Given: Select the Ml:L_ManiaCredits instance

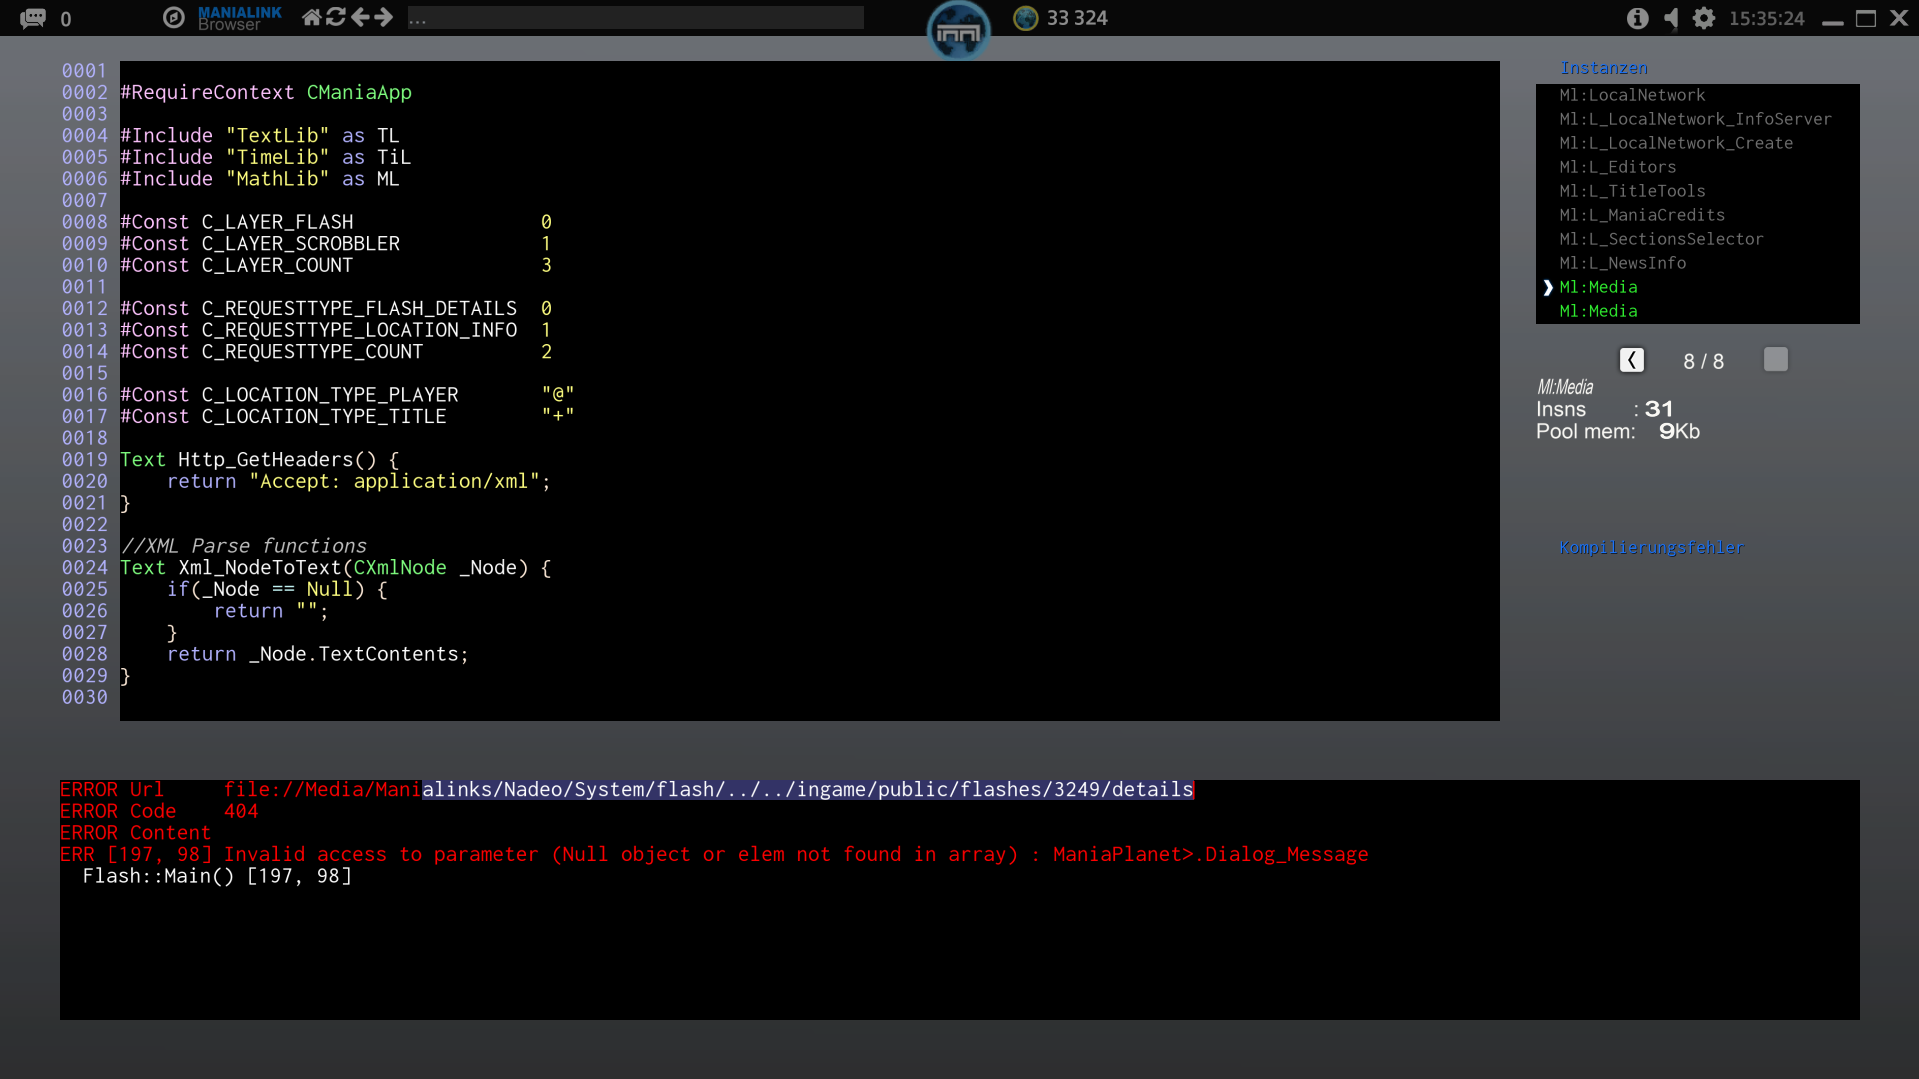Looking at the screenshot, I should coord(1642,215).
